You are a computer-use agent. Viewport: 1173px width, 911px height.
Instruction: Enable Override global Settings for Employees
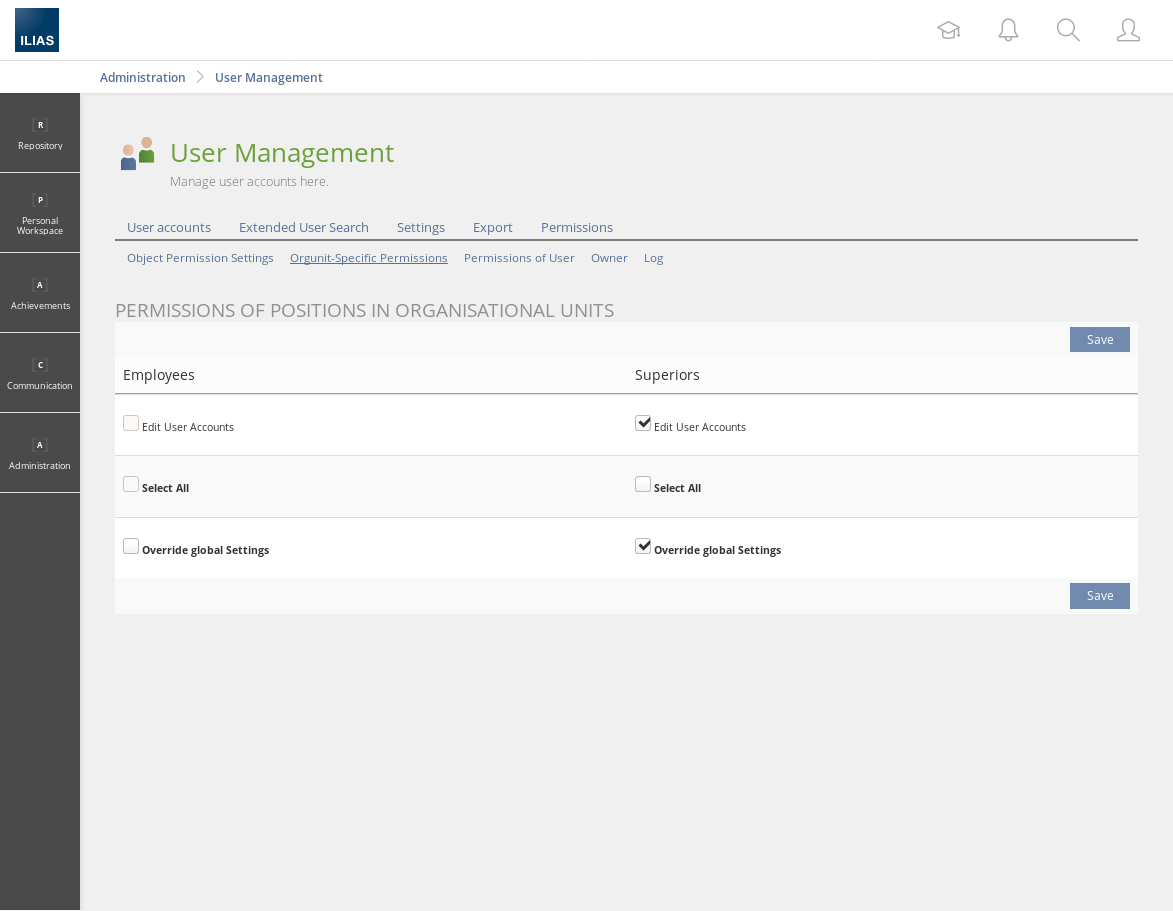[131, 546]
